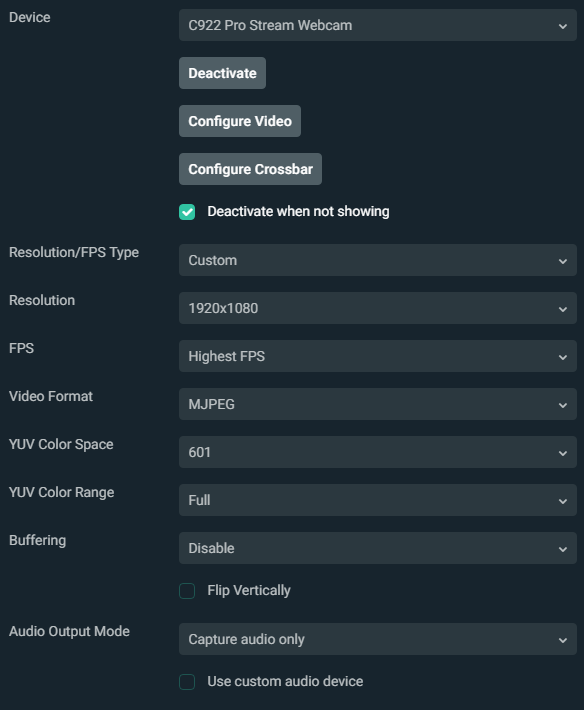Open the YUV Color Space dropdown
The image size is (584, 710).
(x=378, y=452)
